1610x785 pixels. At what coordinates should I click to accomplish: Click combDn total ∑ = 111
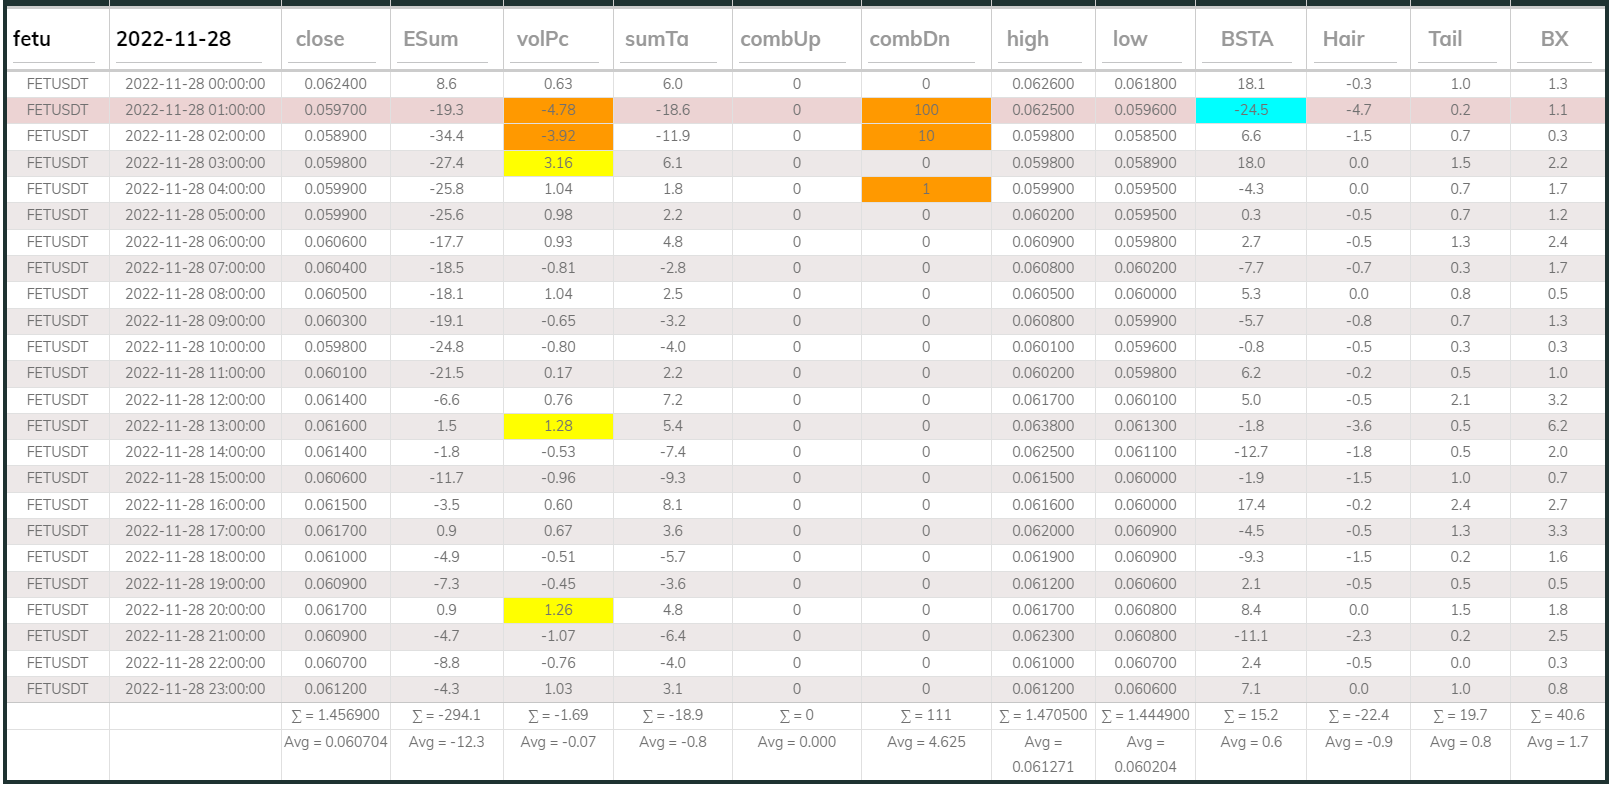tap(926, 715)
